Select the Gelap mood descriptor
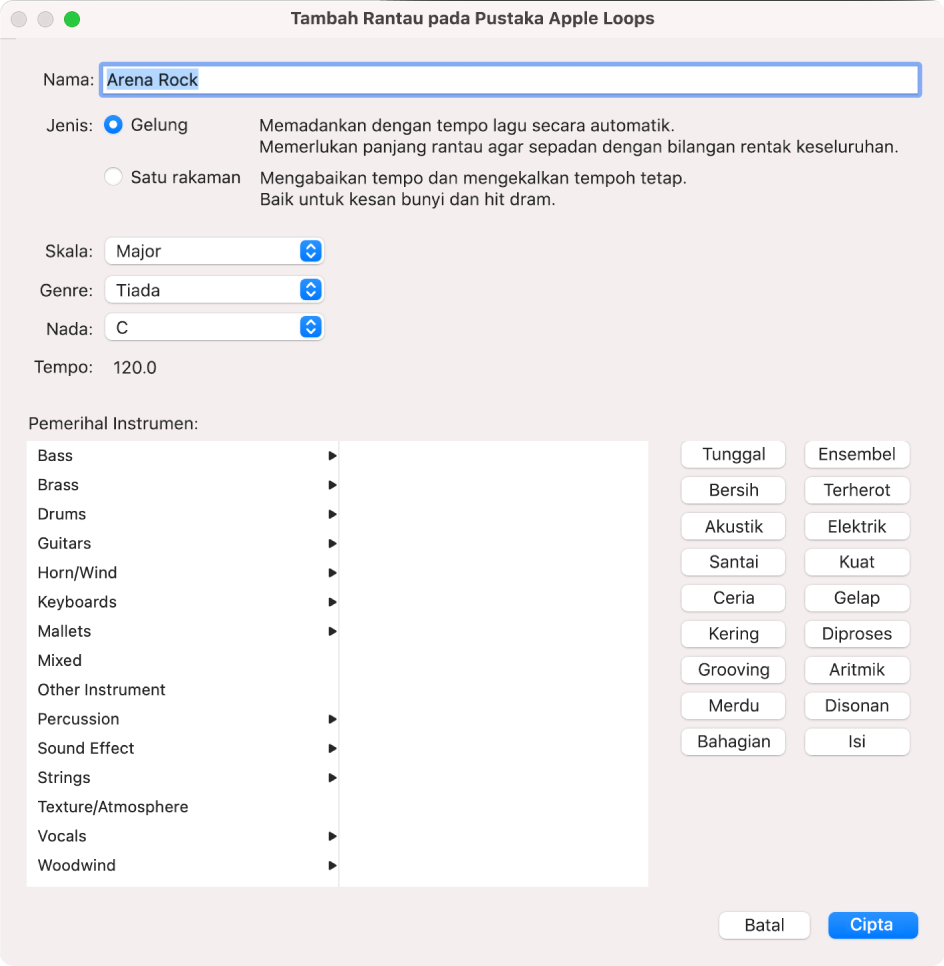This screenshot has width=944, height=966. 857,597
